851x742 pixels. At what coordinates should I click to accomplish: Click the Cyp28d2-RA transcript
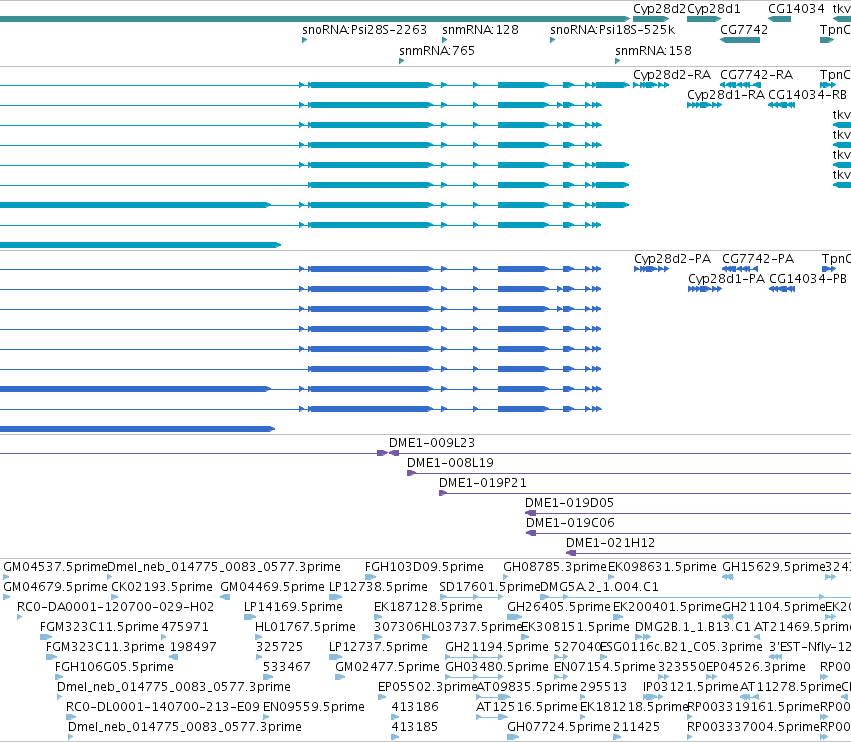[651, 85]
